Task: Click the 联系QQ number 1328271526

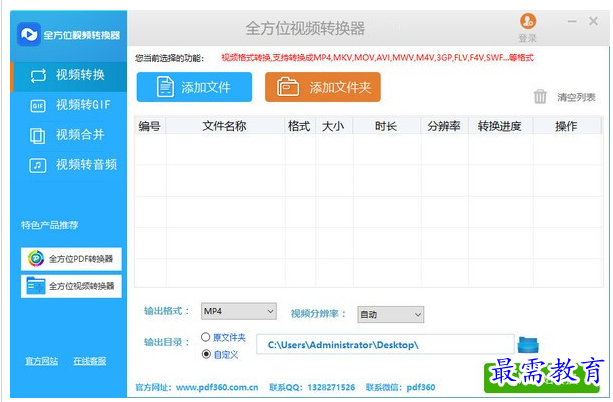Action: click(x=331, y=388)
